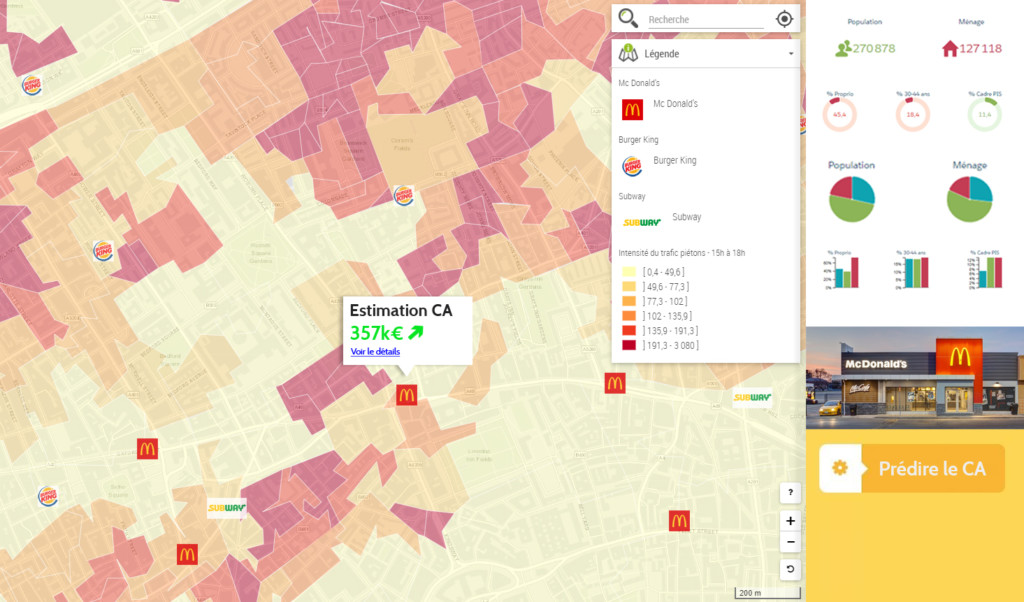Viewport: 1024px width, 602px height.
Task: Click the green upward arrow beside 357k€
Action: (415, 333)
